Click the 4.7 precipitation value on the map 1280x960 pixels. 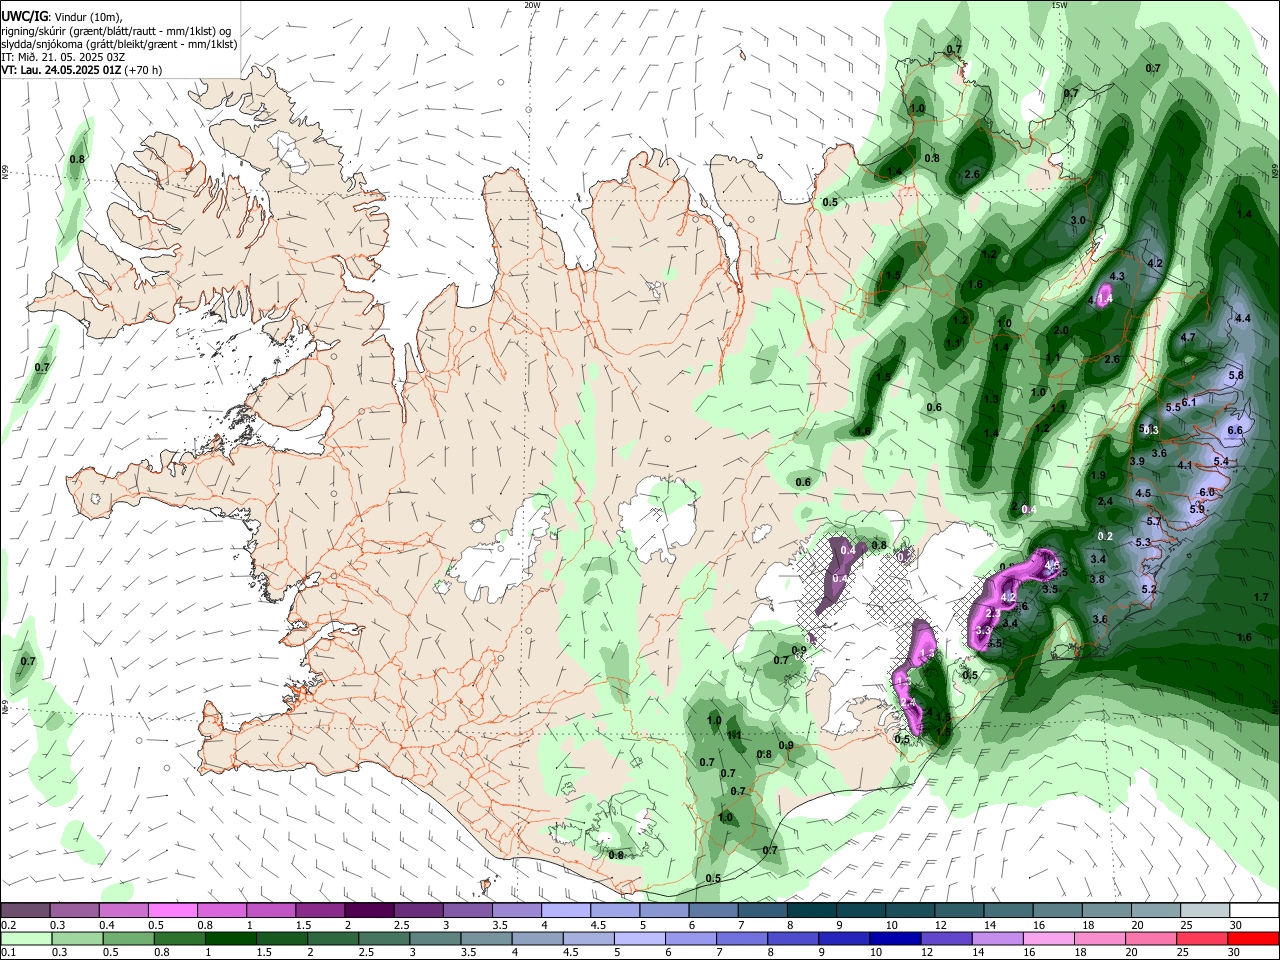(x=1188, y=338)
